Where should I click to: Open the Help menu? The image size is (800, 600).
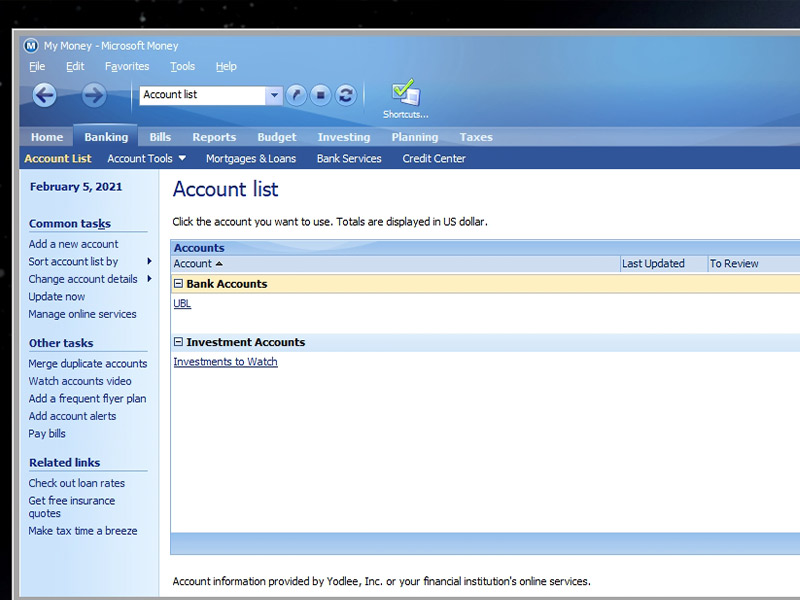[226, 66]
